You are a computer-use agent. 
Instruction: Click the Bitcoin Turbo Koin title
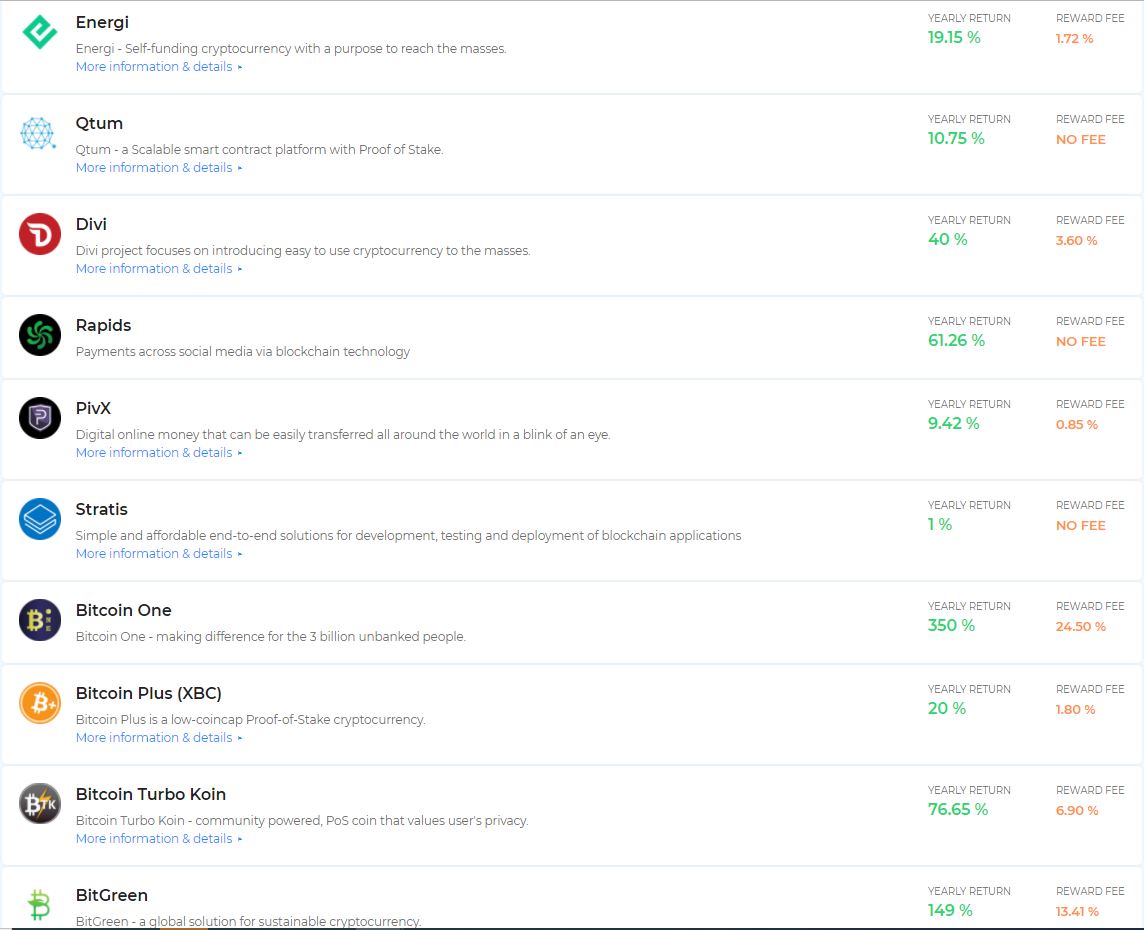(151, 794)
